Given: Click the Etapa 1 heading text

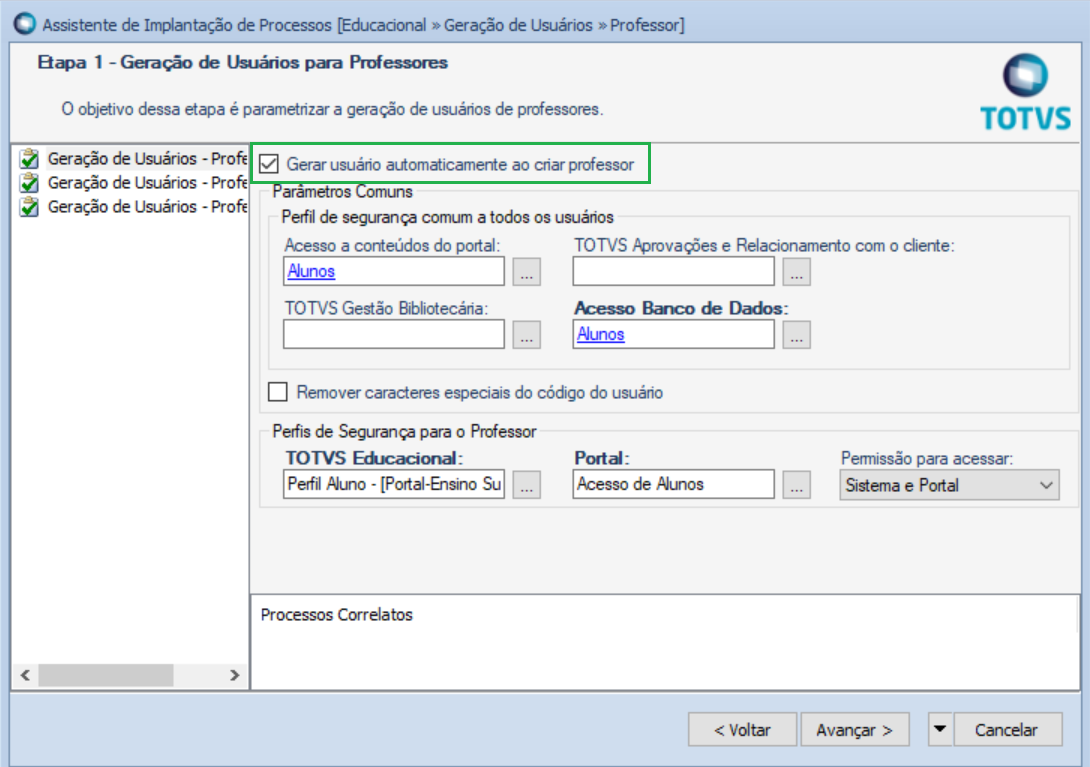Looking at the screenshot, I should (x=243, y=63).
